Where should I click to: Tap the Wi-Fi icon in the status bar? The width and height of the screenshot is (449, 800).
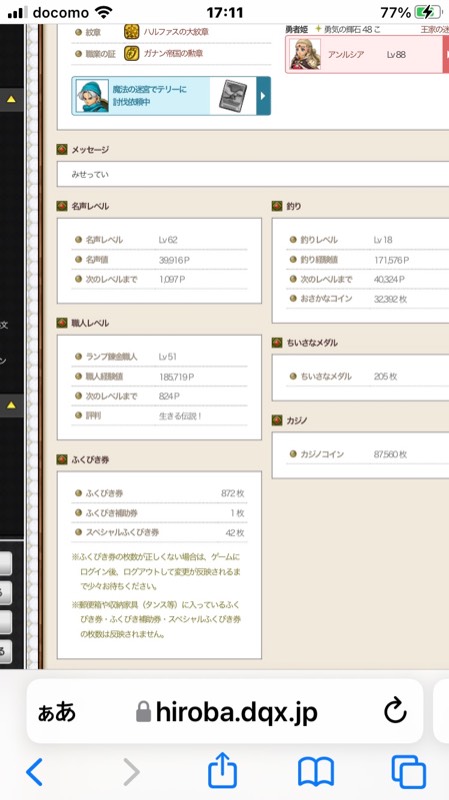(104, 12)
